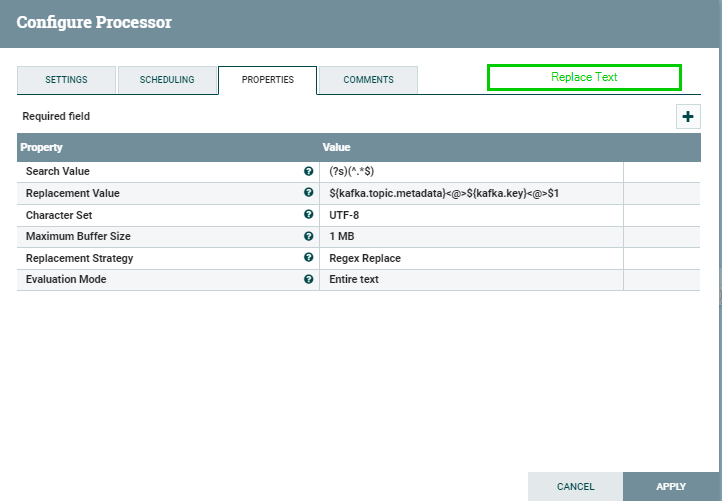The height and width of the screenshot is (501, 722).
Task: Click help icon next to Replacement Value
Action: [x=308, y=193]
